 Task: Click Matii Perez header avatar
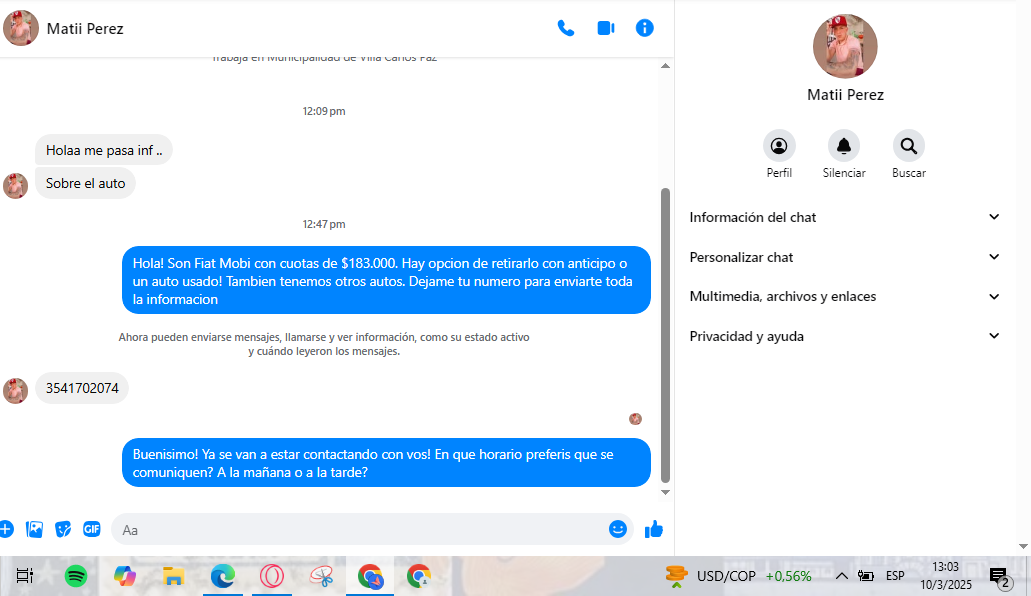[x=21, y=28]
